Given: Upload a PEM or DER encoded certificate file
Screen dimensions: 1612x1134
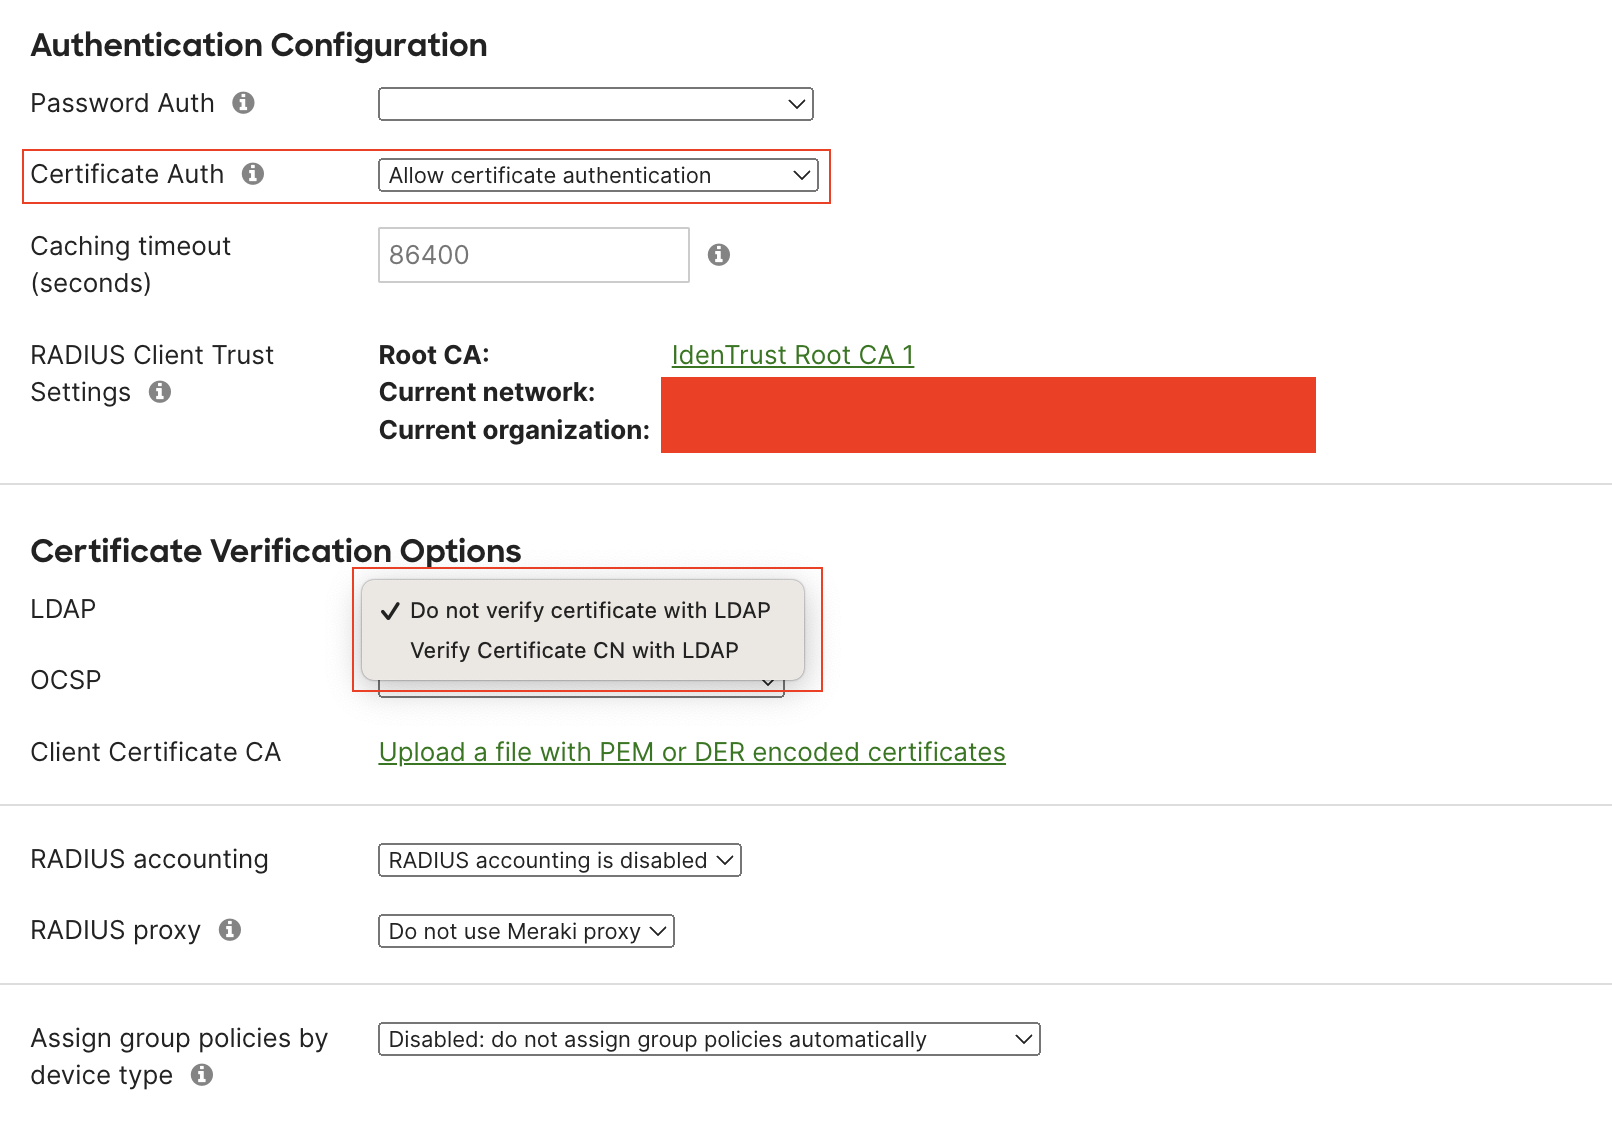Looking at the screenshot, I should click(692, 752).
